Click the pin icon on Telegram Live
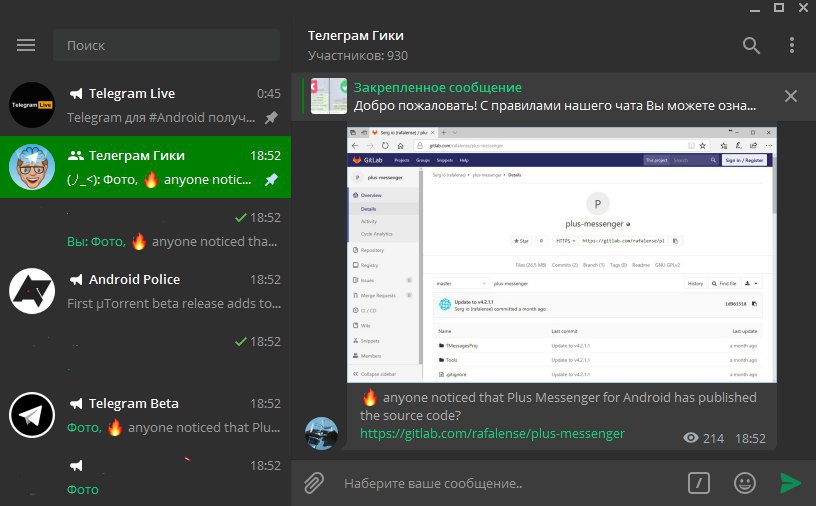816x506 pixels. 271,118
